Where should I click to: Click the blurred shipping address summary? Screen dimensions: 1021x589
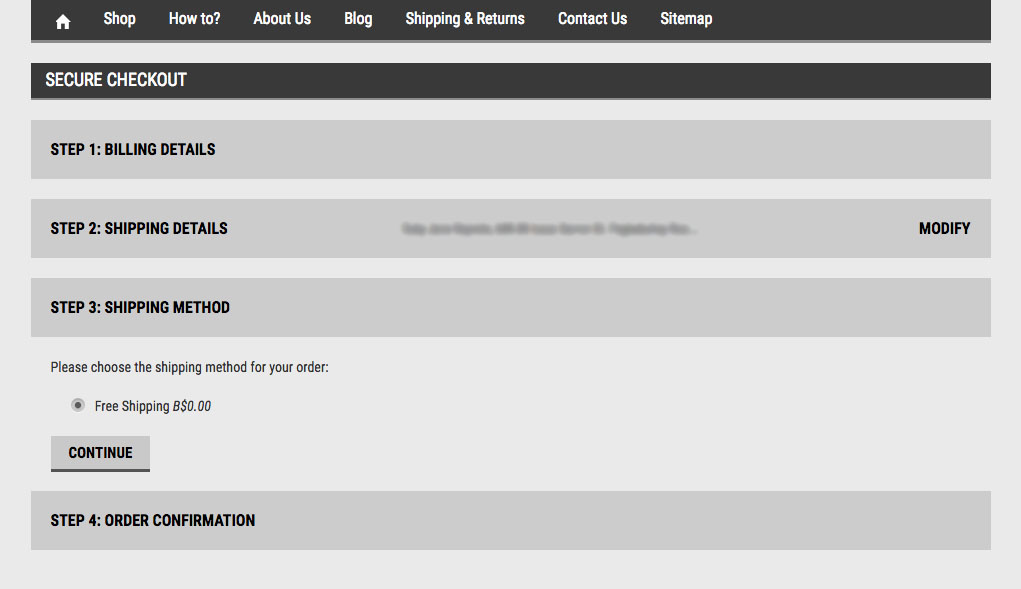coord(548,229)
